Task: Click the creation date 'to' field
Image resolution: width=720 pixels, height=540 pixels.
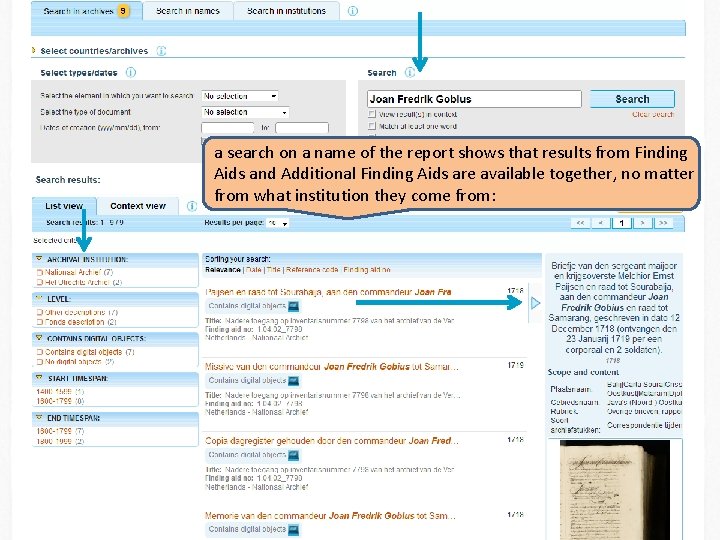Action: (x=302, y=128)
